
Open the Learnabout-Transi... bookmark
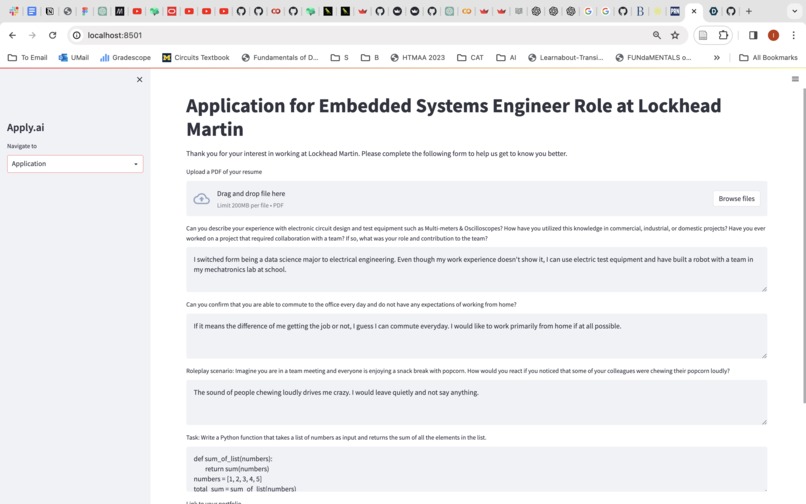pyautogui.click(x=565, y=58)
